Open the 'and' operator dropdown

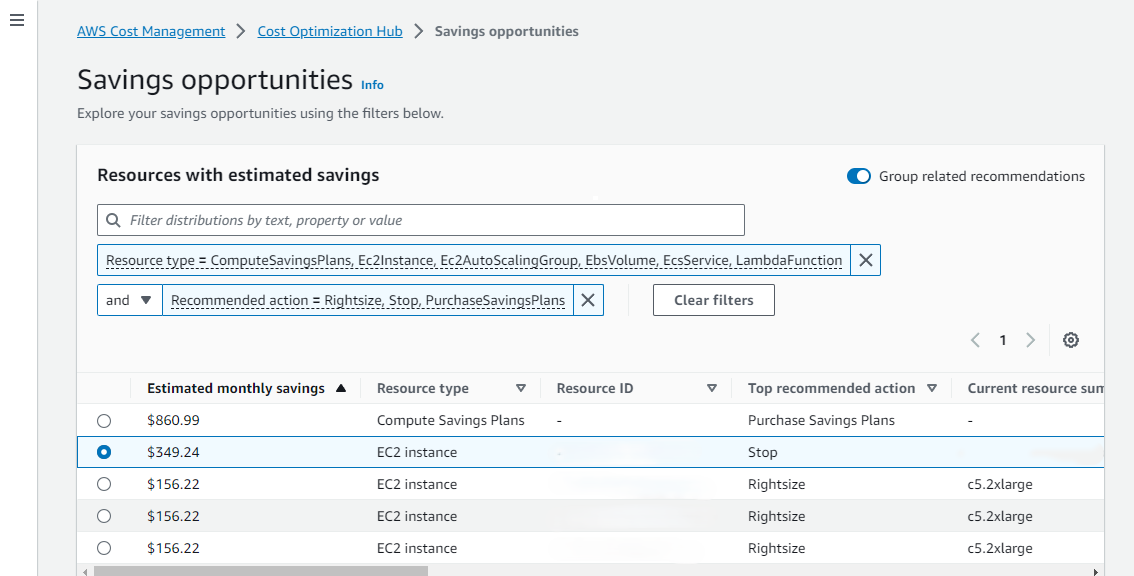(129, 300)
